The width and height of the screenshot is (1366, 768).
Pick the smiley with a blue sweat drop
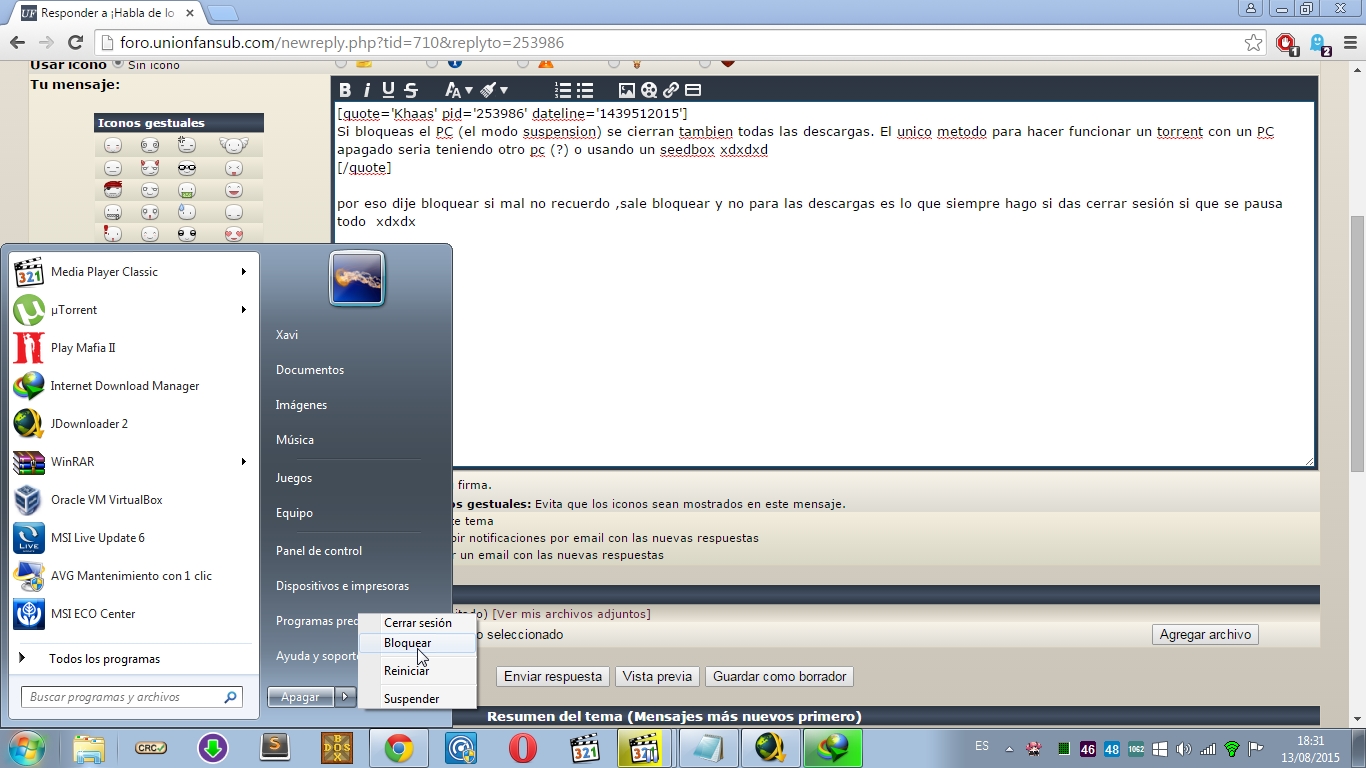(x=187, y=212)
